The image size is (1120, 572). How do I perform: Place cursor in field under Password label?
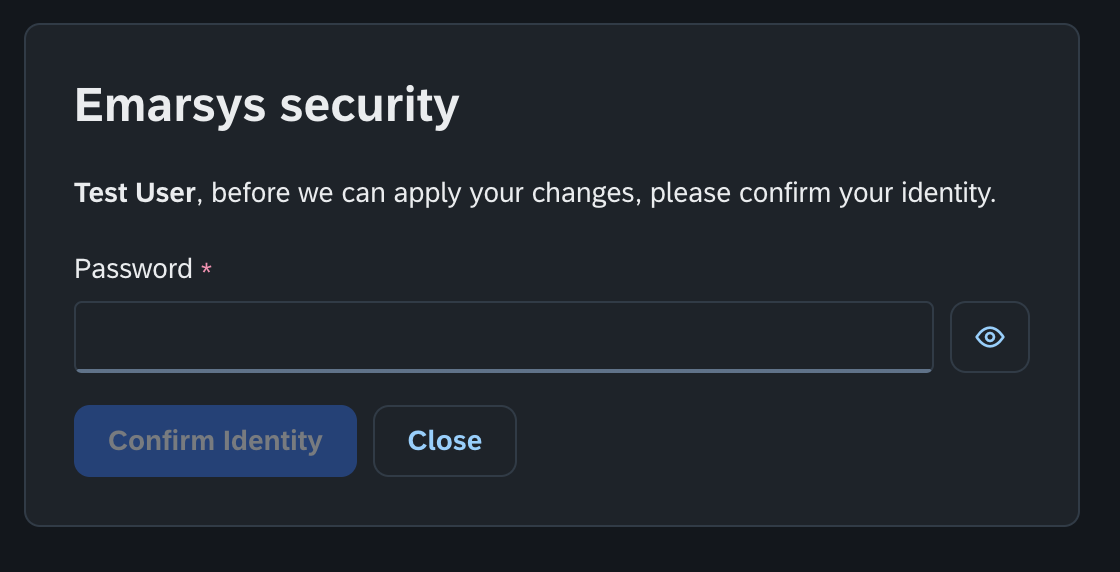click(x=504, y=337)
